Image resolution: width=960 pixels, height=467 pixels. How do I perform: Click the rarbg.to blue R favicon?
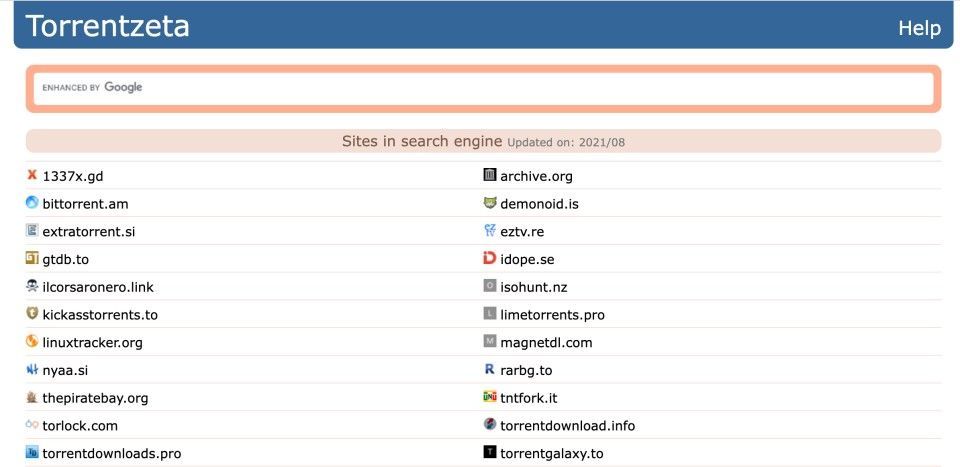[x=489, y=369]
